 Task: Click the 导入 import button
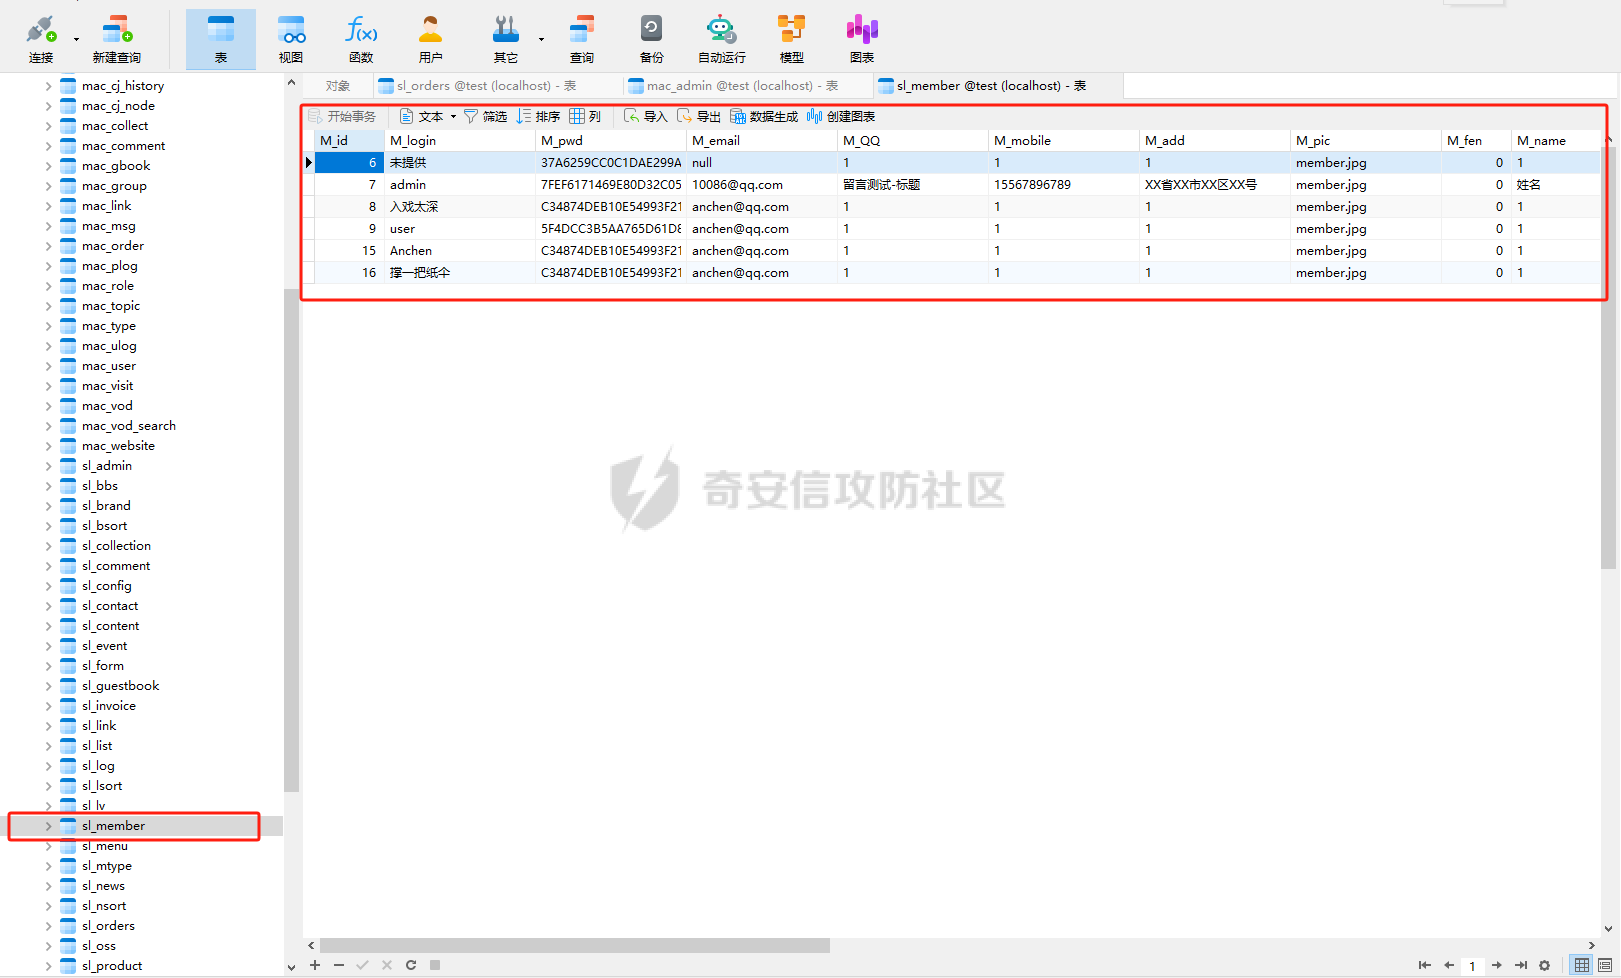coord(645,116)
